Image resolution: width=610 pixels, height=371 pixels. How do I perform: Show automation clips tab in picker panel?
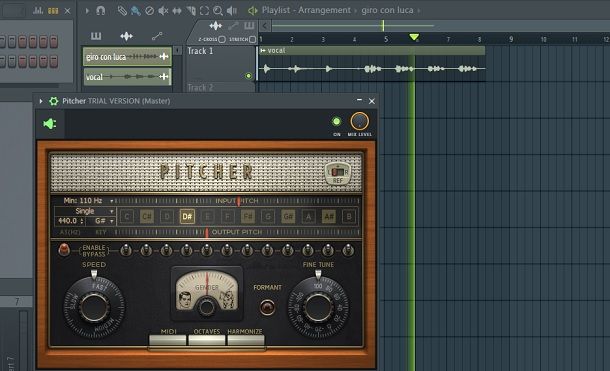point(157,36)
